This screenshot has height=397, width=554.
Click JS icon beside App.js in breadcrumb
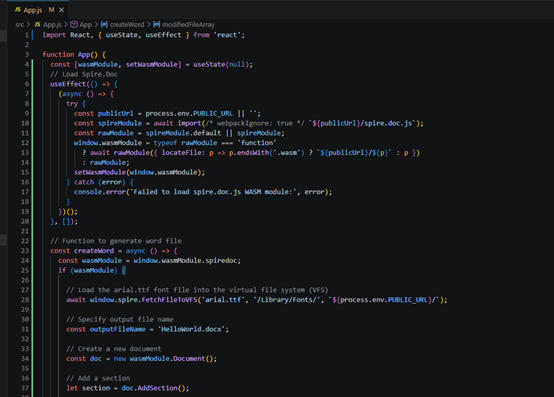coord(37,25)
